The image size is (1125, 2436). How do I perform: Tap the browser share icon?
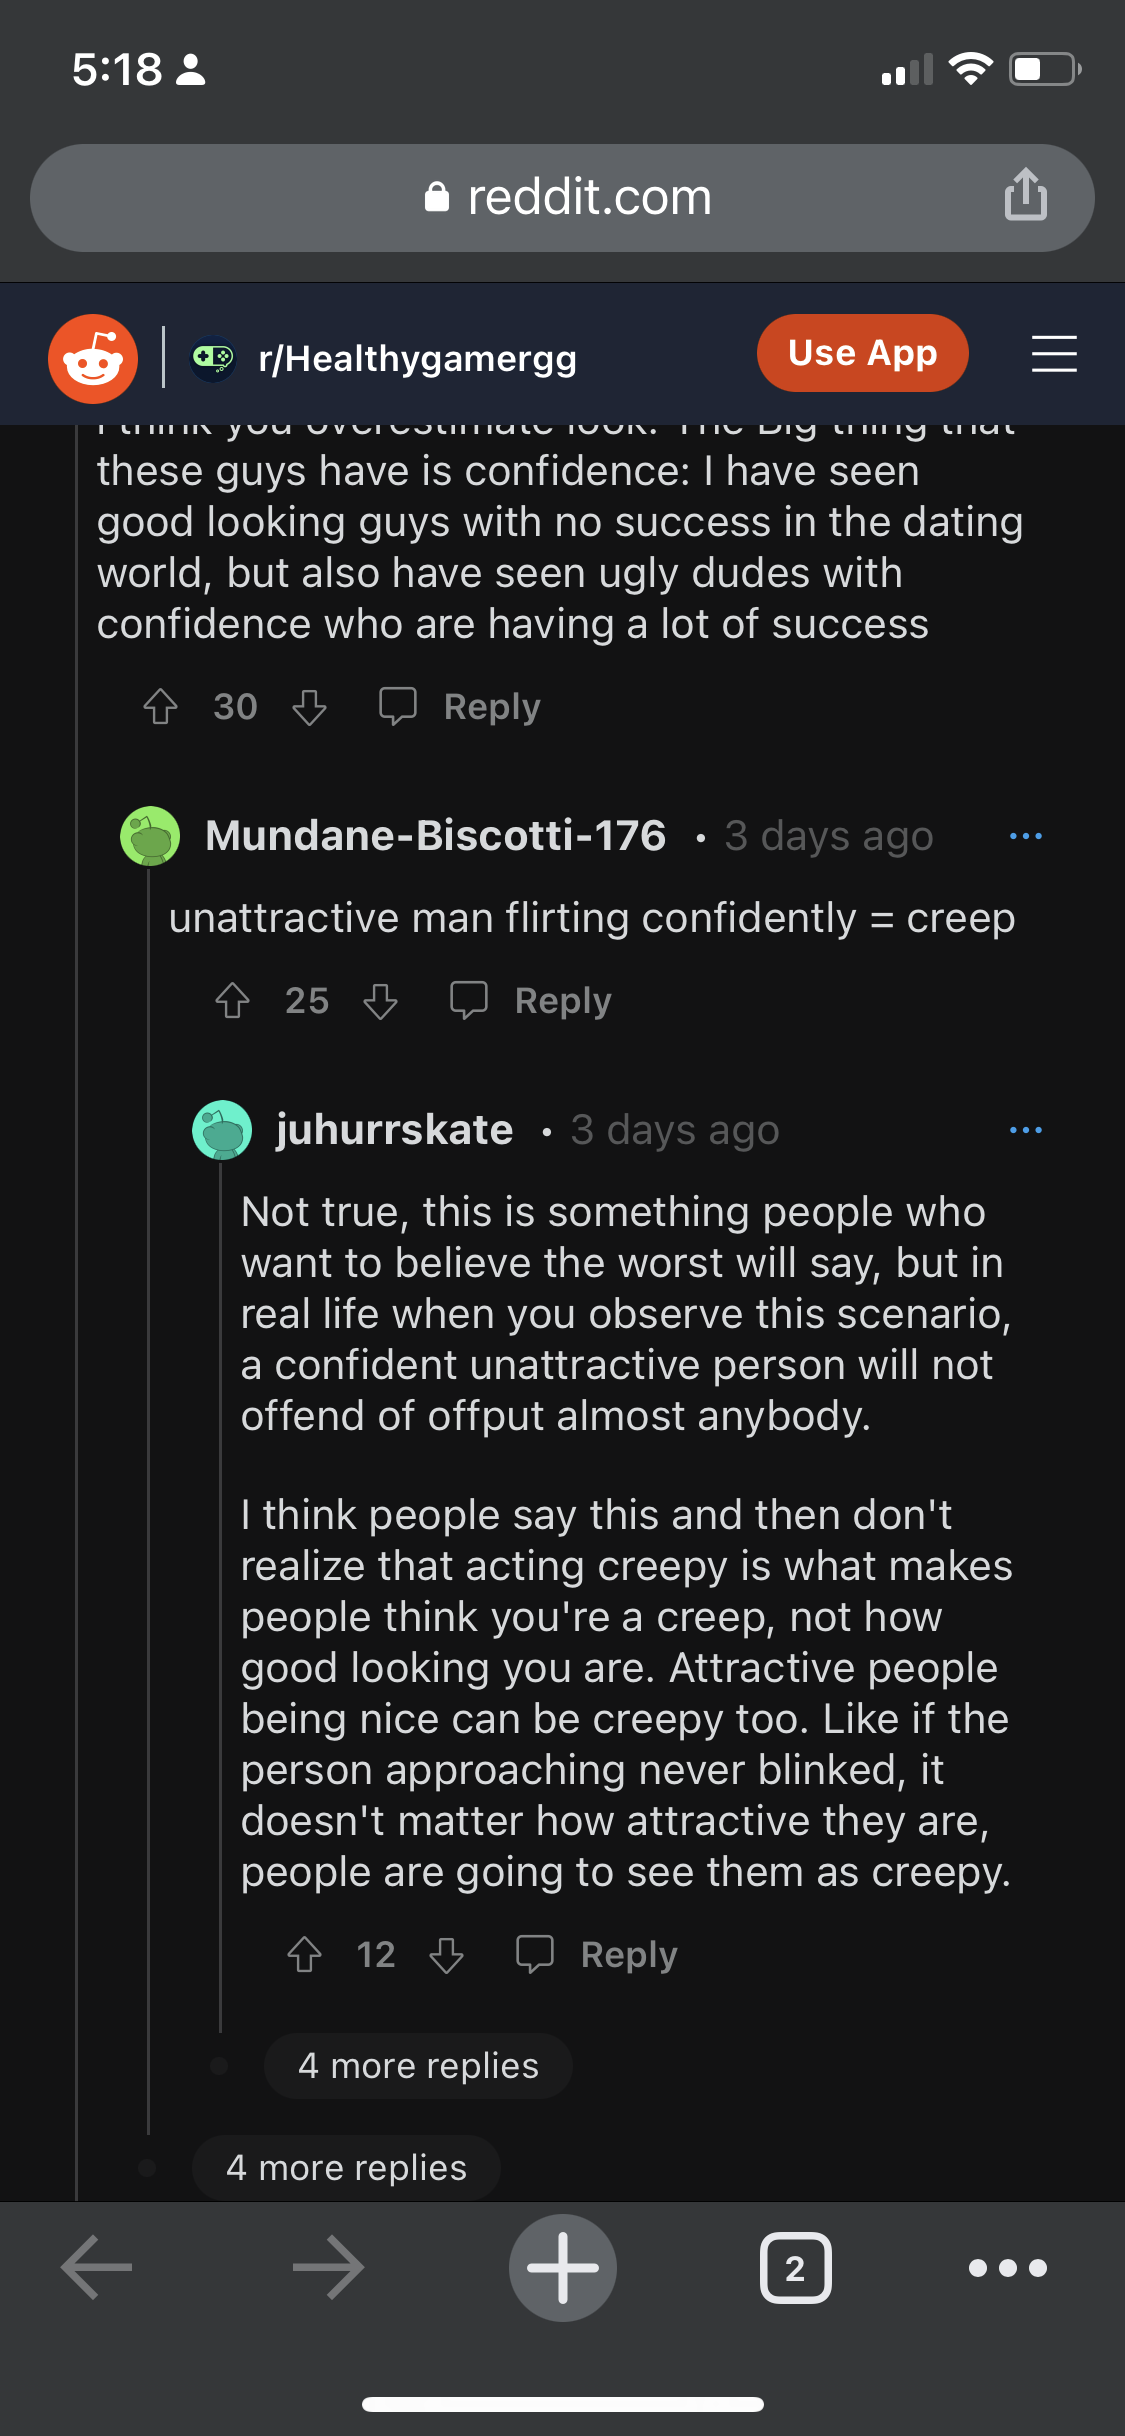[x=1025, y=194]
